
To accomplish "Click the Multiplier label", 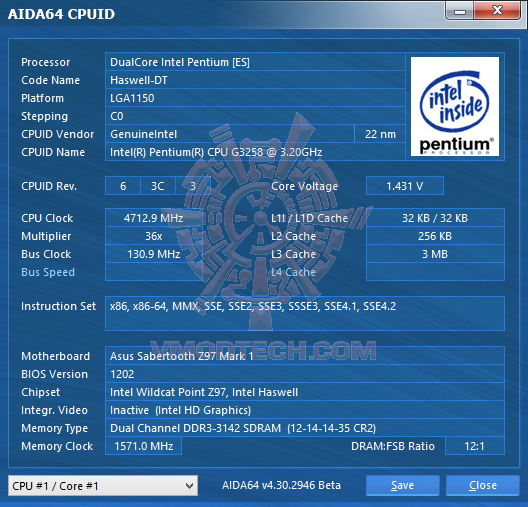I will [x=46, y=236].
